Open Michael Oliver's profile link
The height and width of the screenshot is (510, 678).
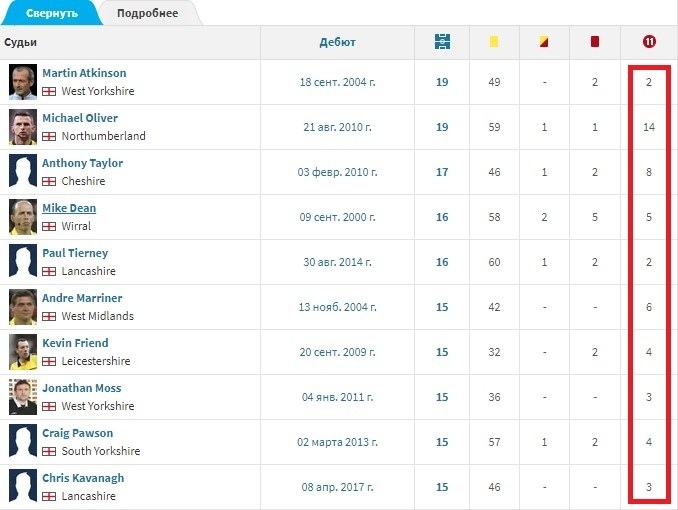pyautogui.click(x=80, y=118)
